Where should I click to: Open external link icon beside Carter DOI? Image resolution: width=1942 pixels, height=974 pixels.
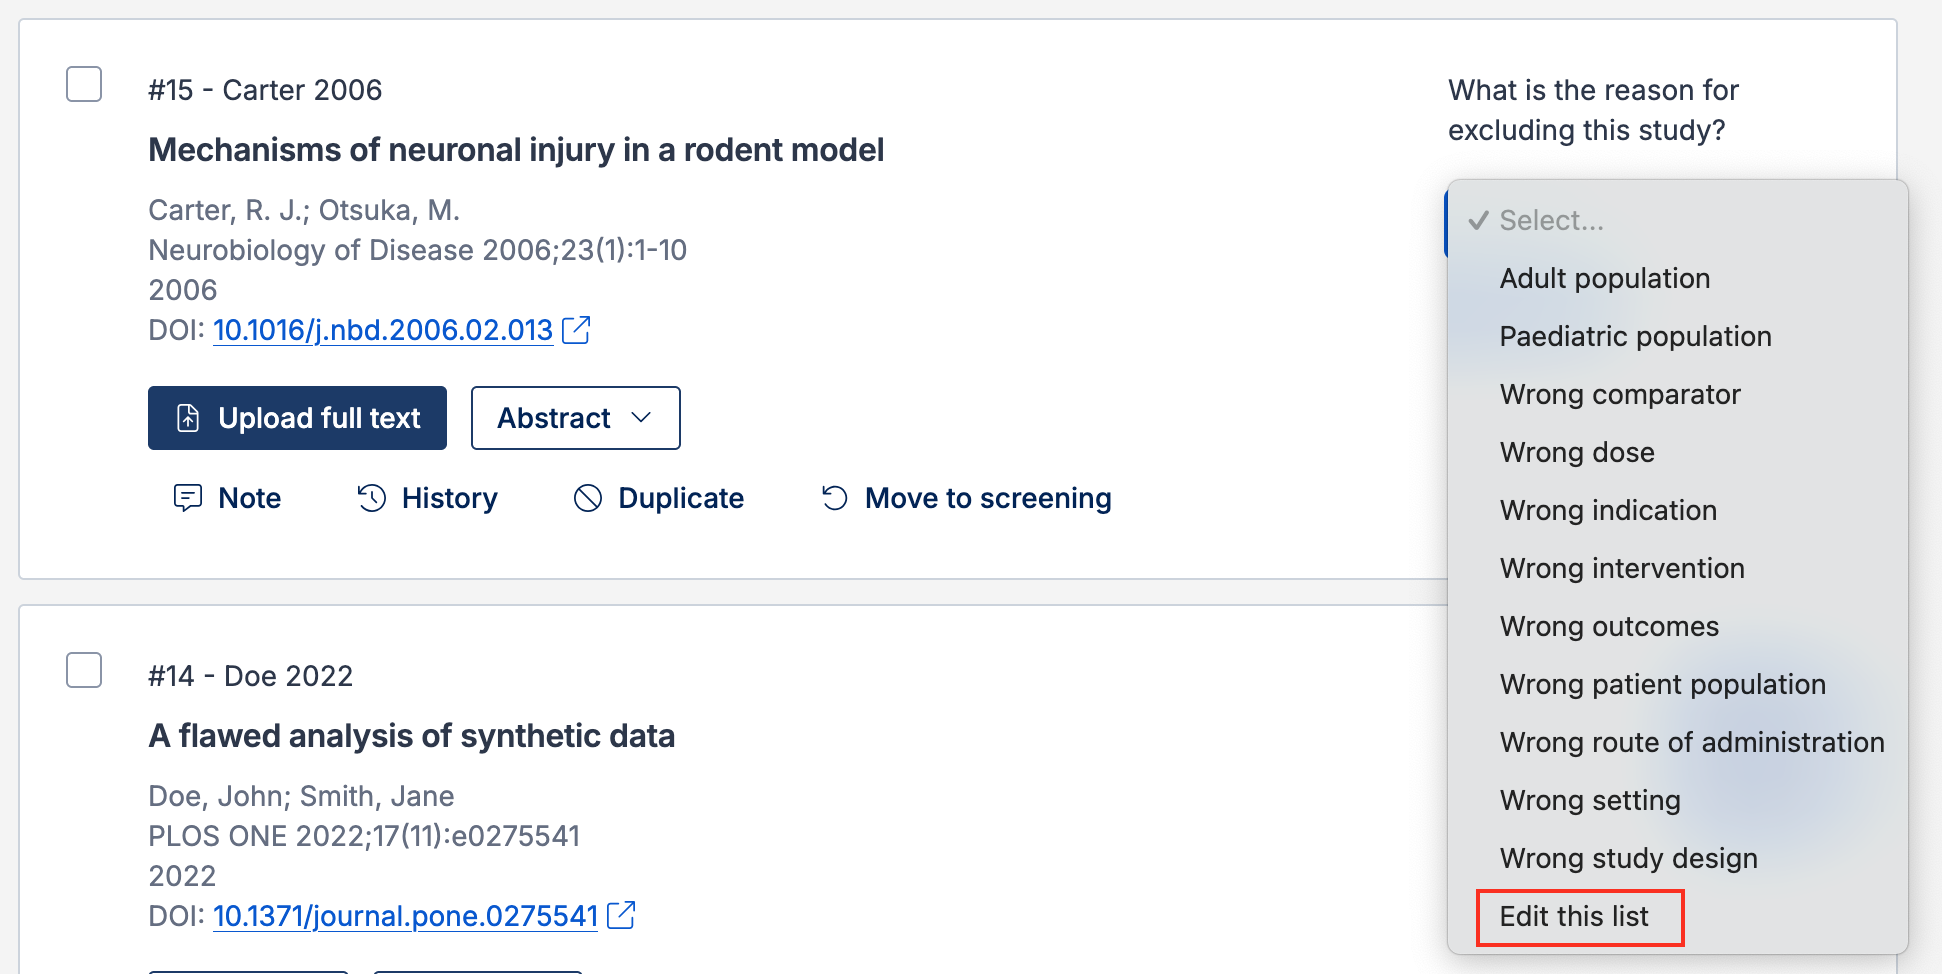click(576, 329)
